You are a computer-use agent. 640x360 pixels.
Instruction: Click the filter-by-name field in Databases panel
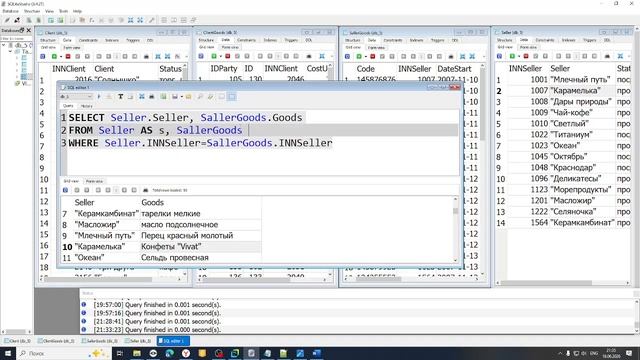pos(16,38)
